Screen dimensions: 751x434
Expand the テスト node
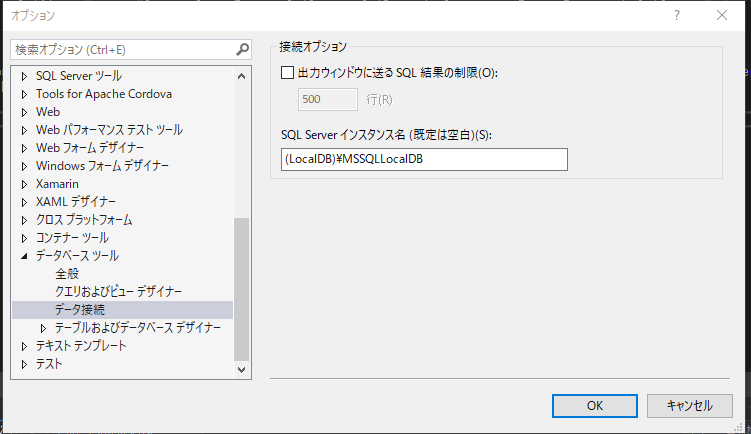[24, 364]
